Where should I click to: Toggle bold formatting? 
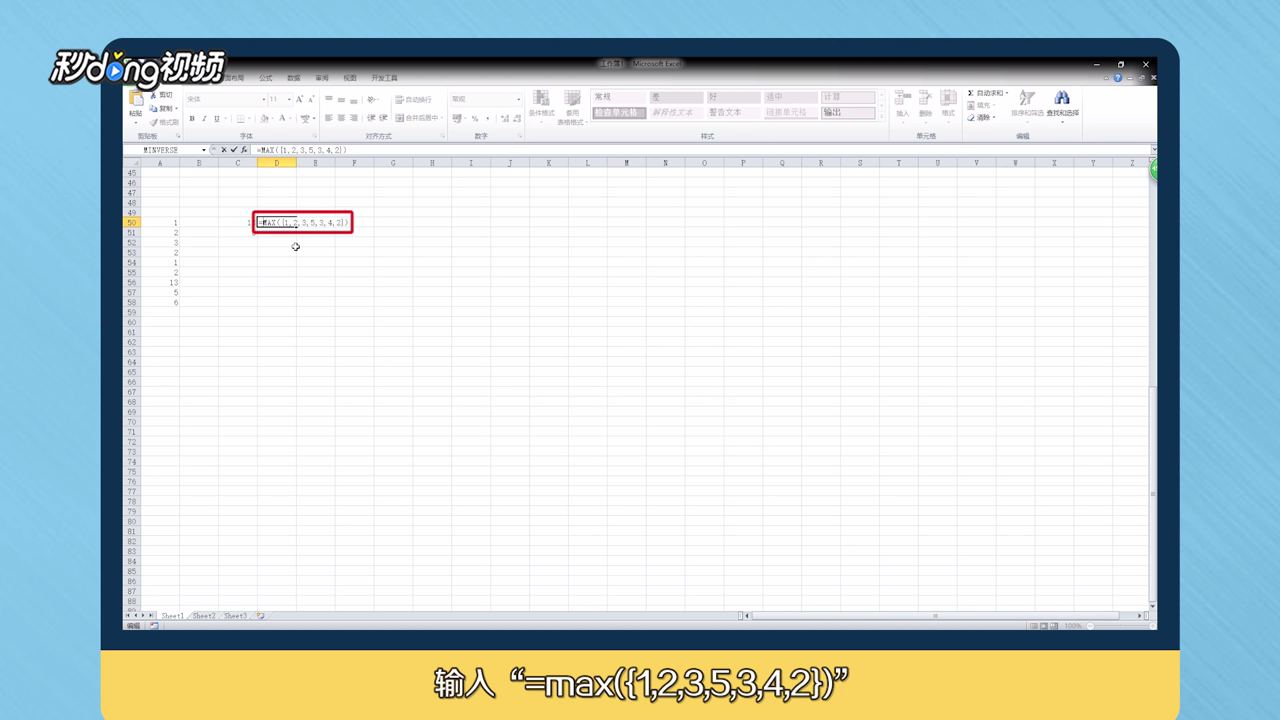(x=192, y=118)
